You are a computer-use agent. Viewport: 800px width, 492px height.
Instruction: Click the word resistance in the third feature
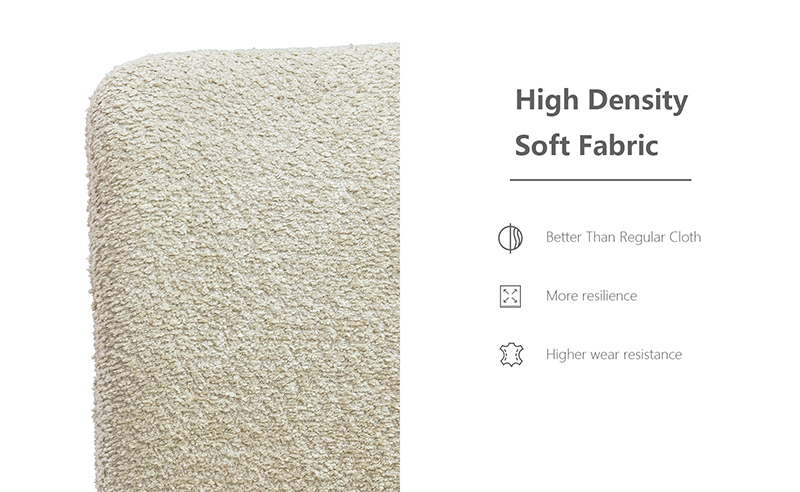[x=653, y=355]
